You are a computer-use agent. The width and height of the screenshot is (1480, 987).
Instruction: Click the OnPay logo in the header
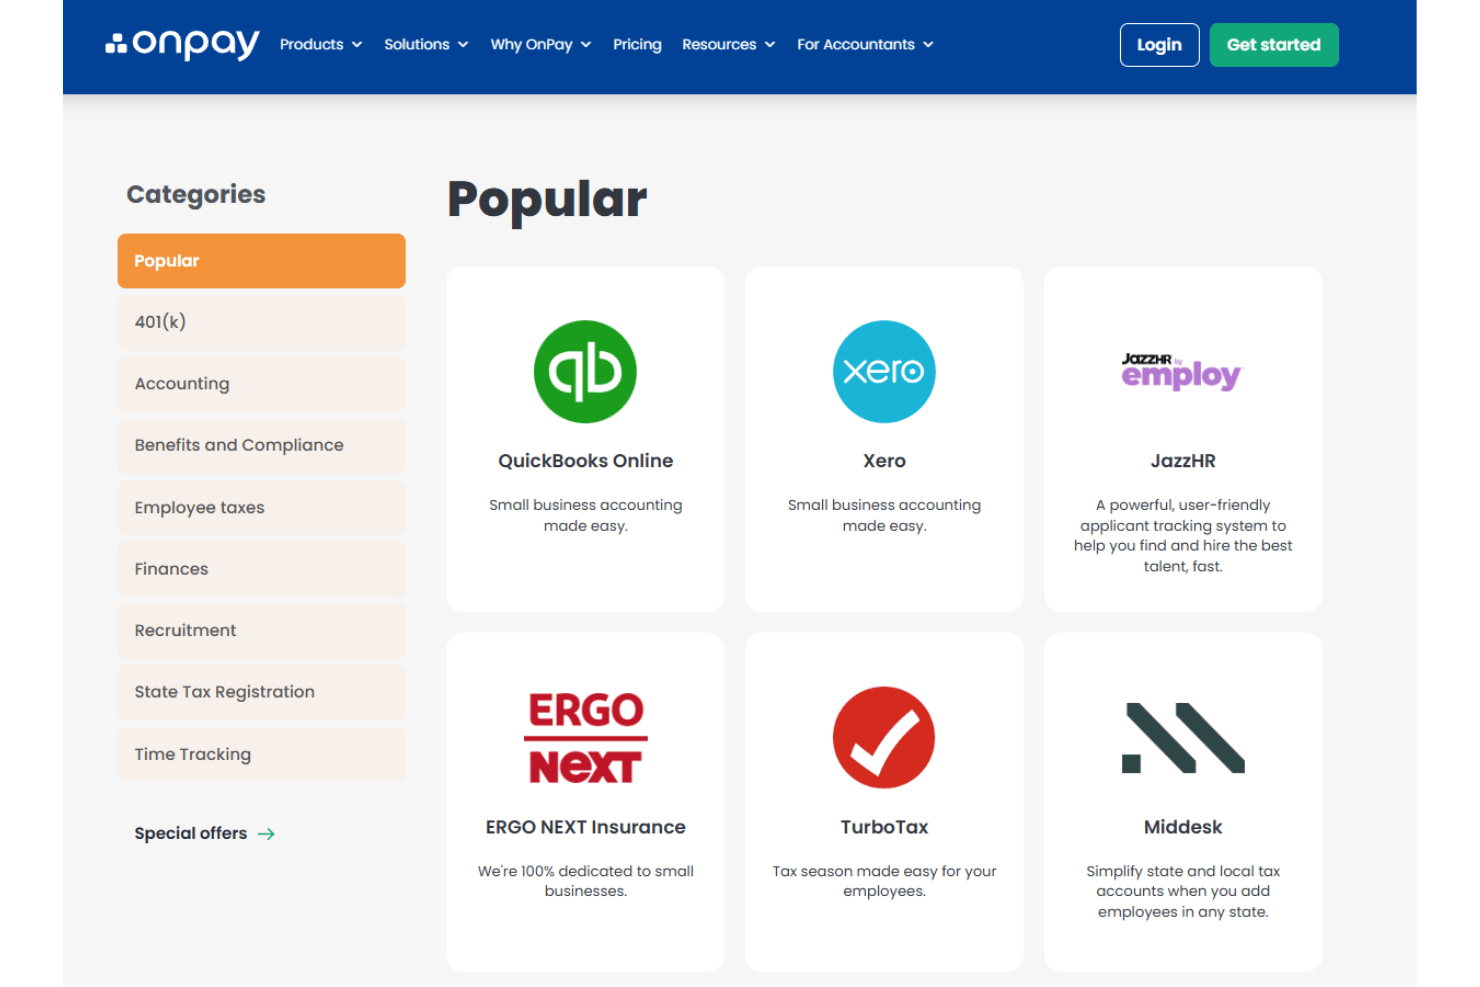[182, 44]
